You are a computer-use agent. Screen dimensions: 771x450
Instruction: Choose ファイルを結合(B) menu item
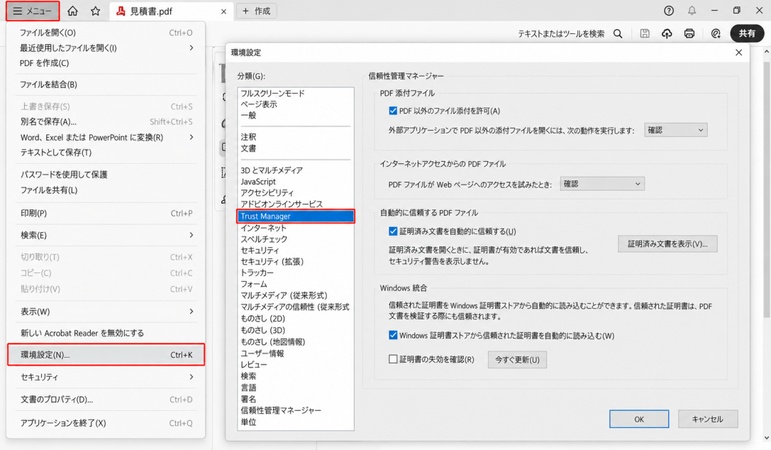pyautogui.click(x=106, y=84)
